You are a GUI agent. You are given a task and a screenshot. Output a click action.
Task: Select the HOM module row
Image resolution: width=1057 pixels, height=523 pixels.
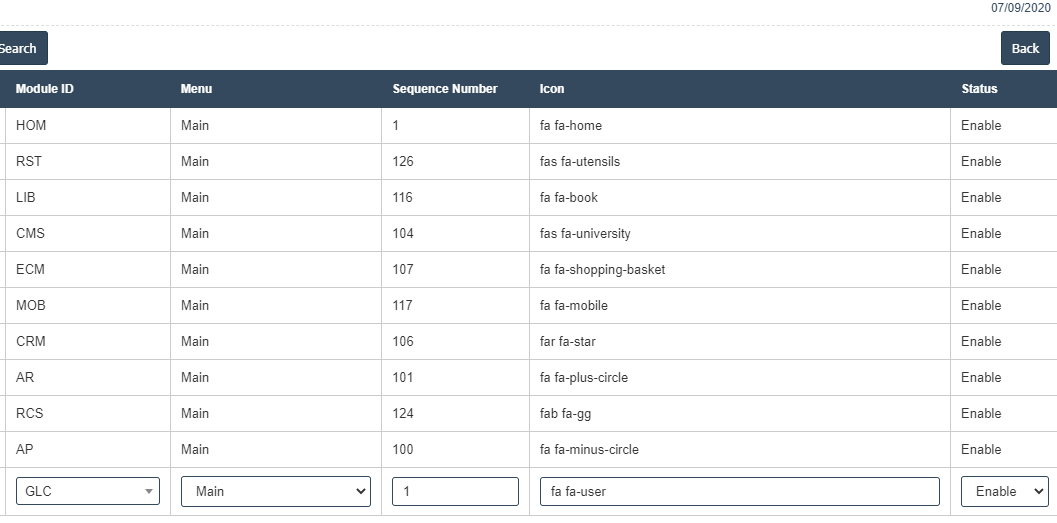[x=31, y=125]
